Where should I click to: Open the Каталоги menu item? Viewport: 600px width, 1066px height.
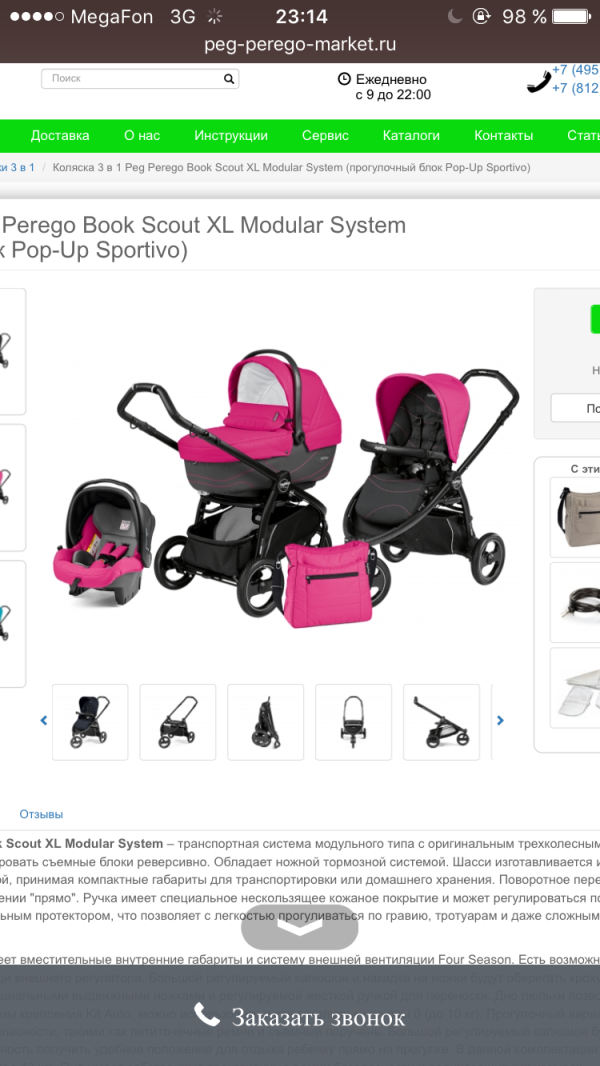(x=411, y=136)
